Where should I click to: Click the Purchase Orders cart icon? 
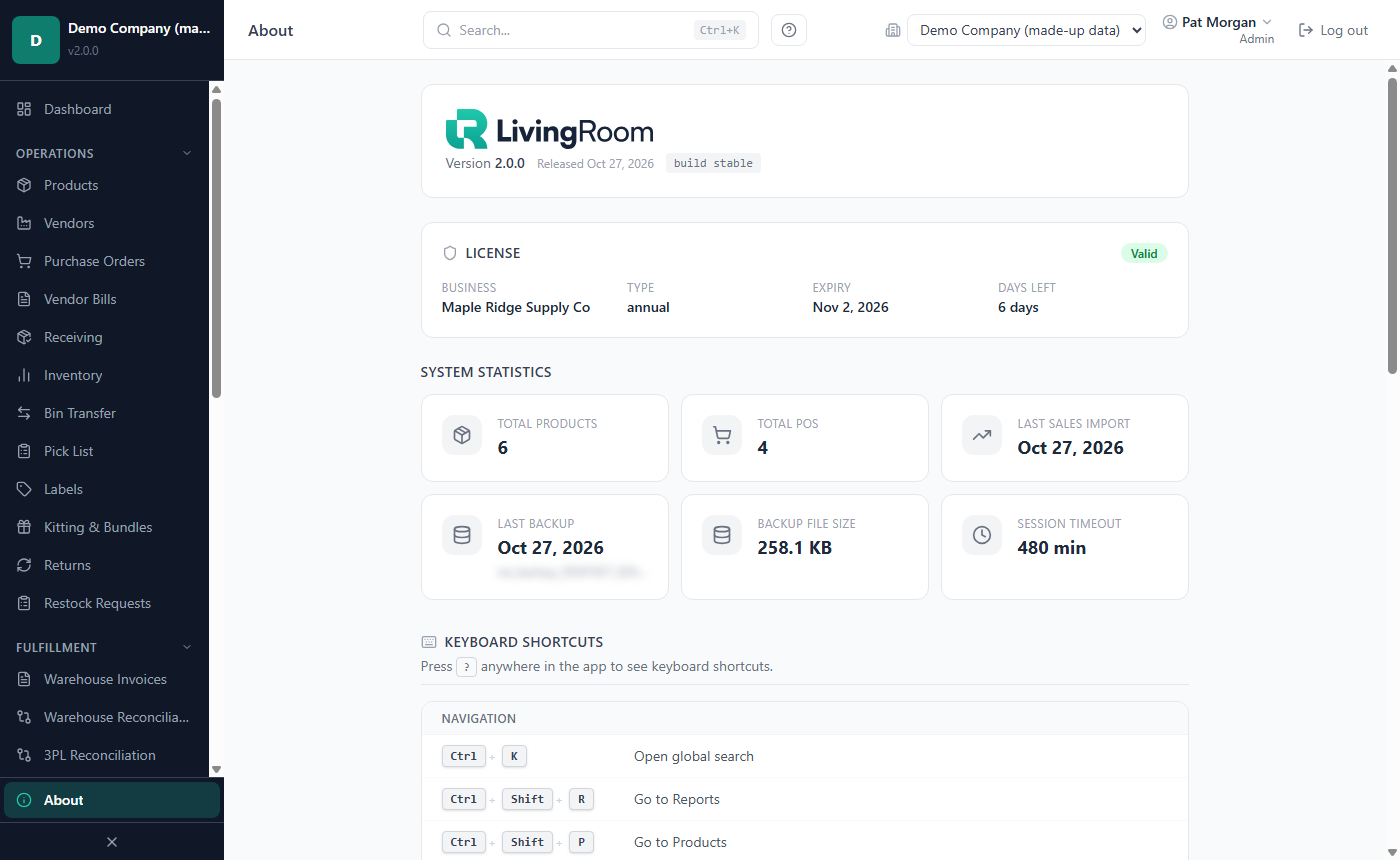(x=24, y=261)
